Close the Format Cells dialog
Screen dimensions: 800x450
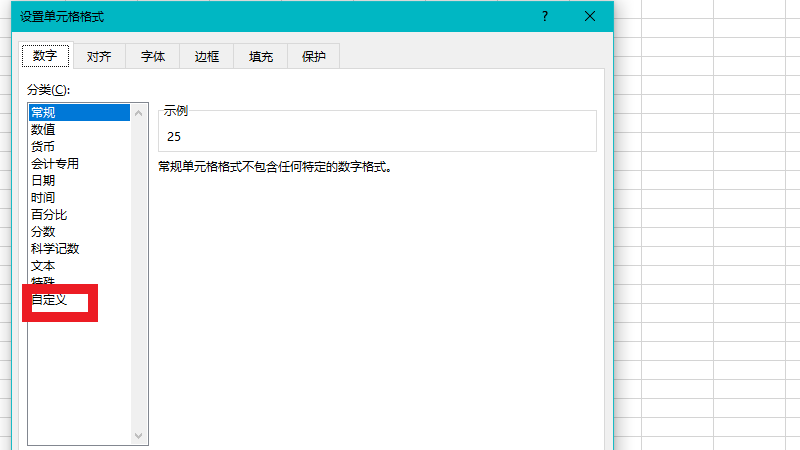tap(591, 17)
